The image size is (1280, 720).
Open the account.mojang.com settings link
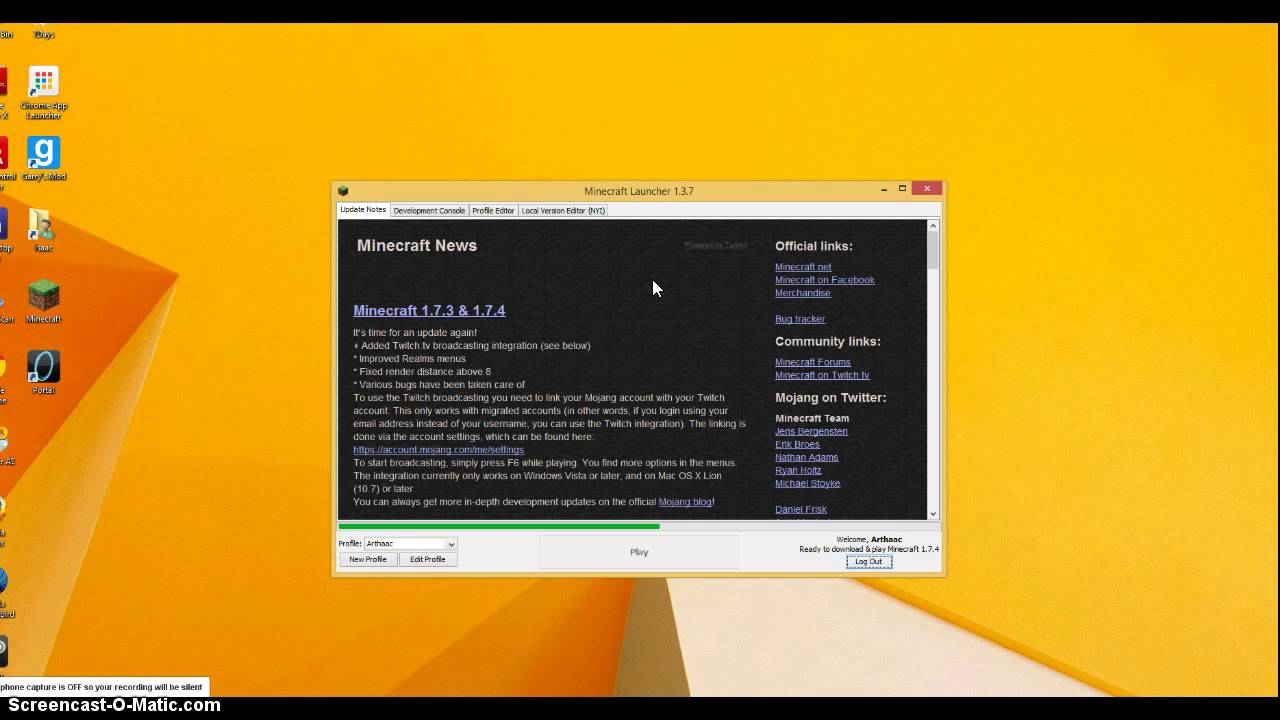click(x=438, y=450)
